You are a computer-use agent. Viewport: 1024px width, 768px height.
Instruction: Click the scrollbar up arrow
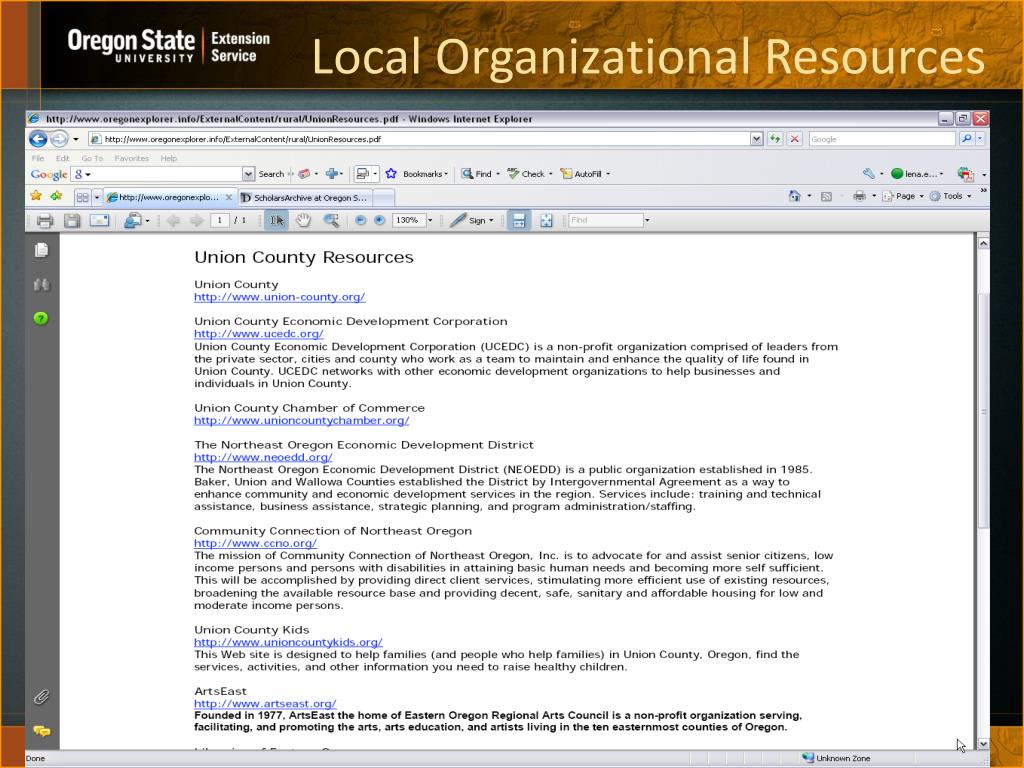coord(983,243)
